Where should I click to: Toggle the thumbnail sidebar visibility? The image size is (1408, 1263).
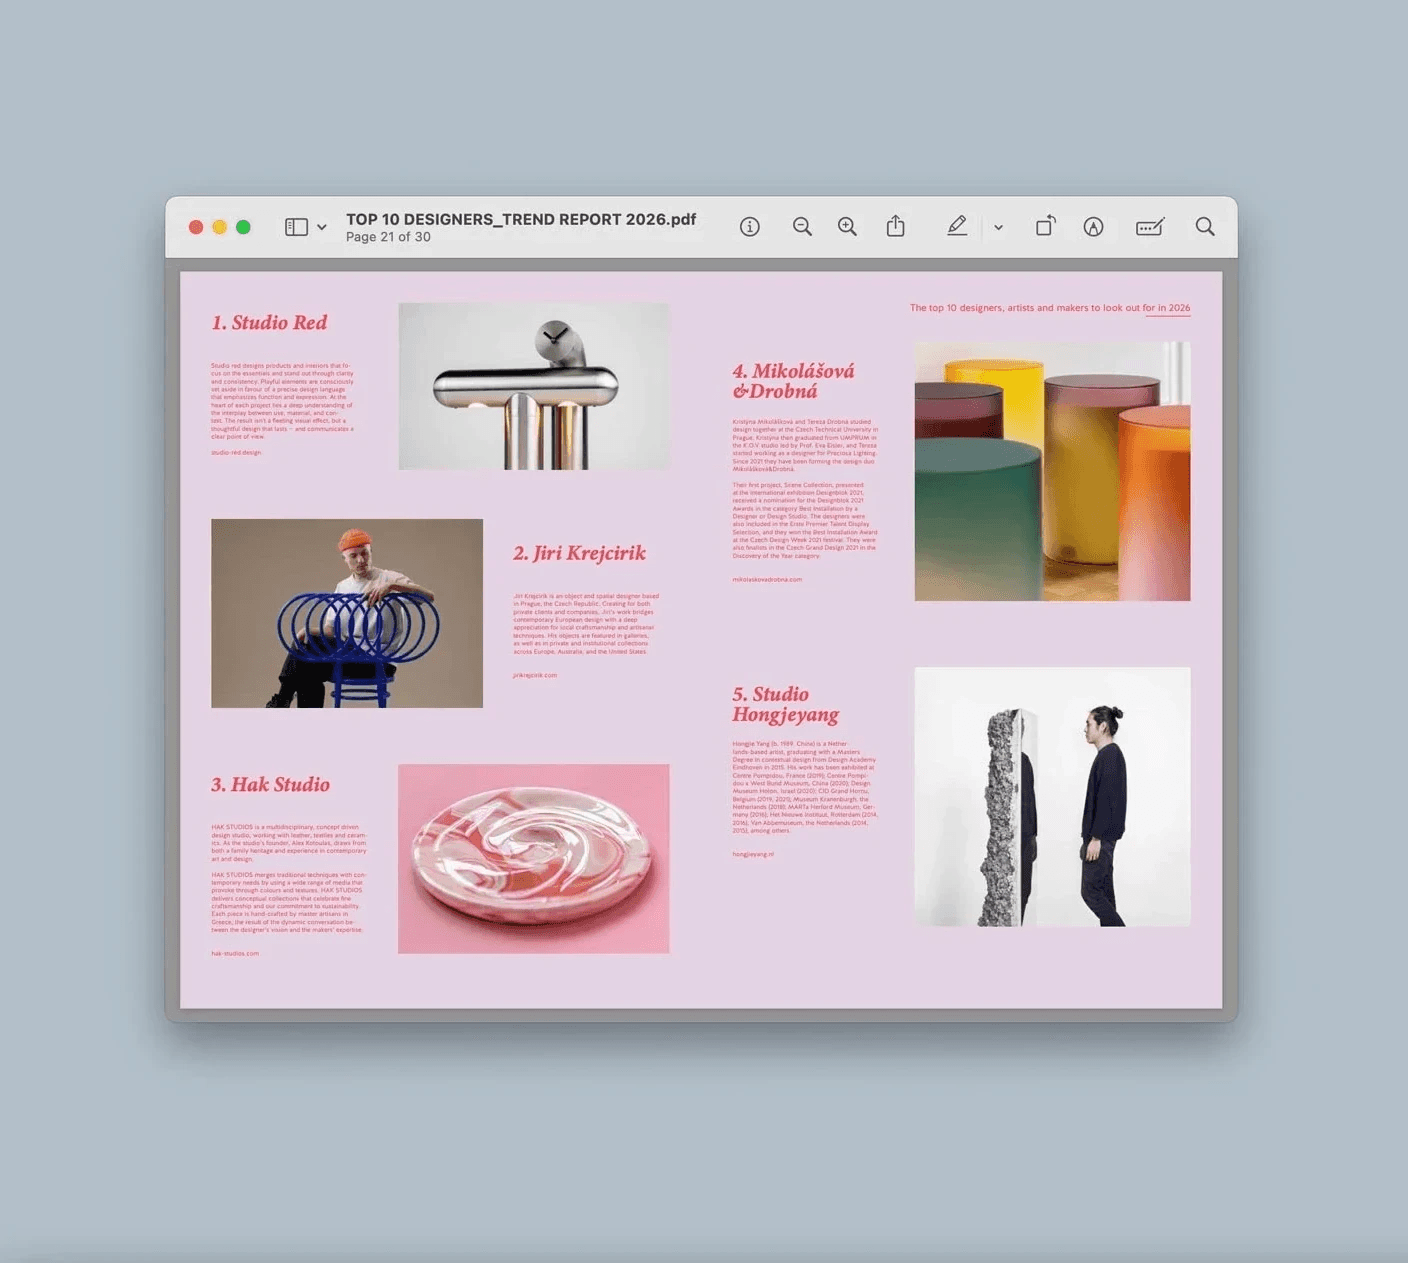(x=295, y=226)
